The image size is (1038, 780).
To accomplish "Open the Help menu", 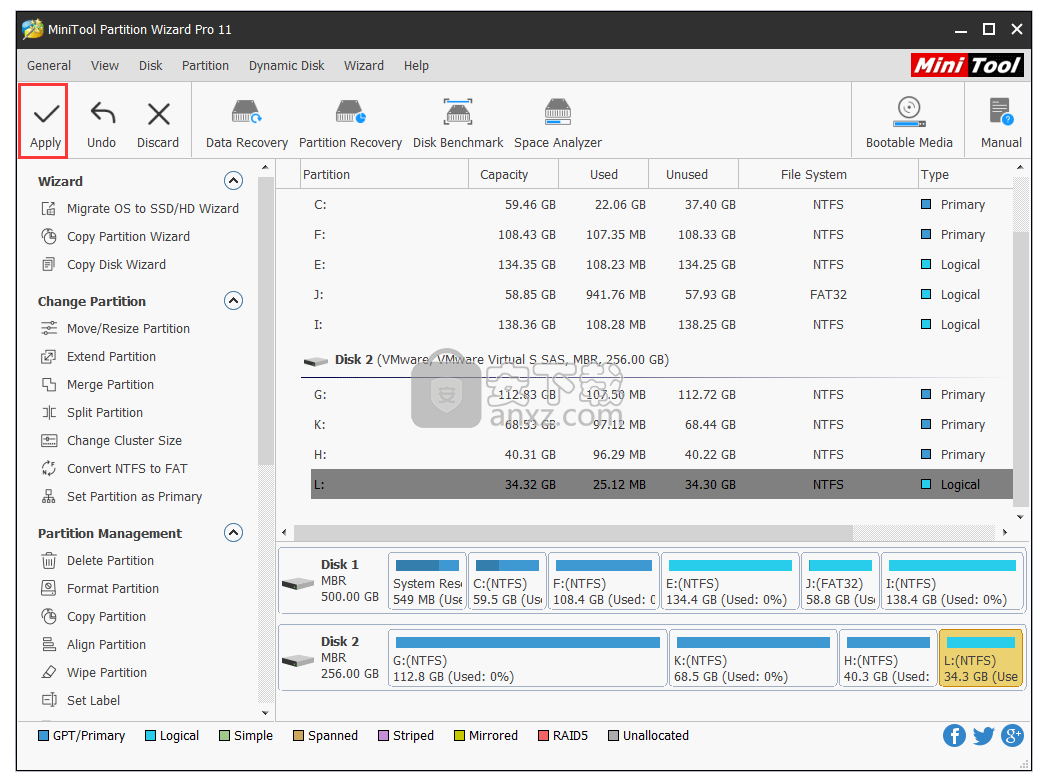I will (x=416, y=66).
